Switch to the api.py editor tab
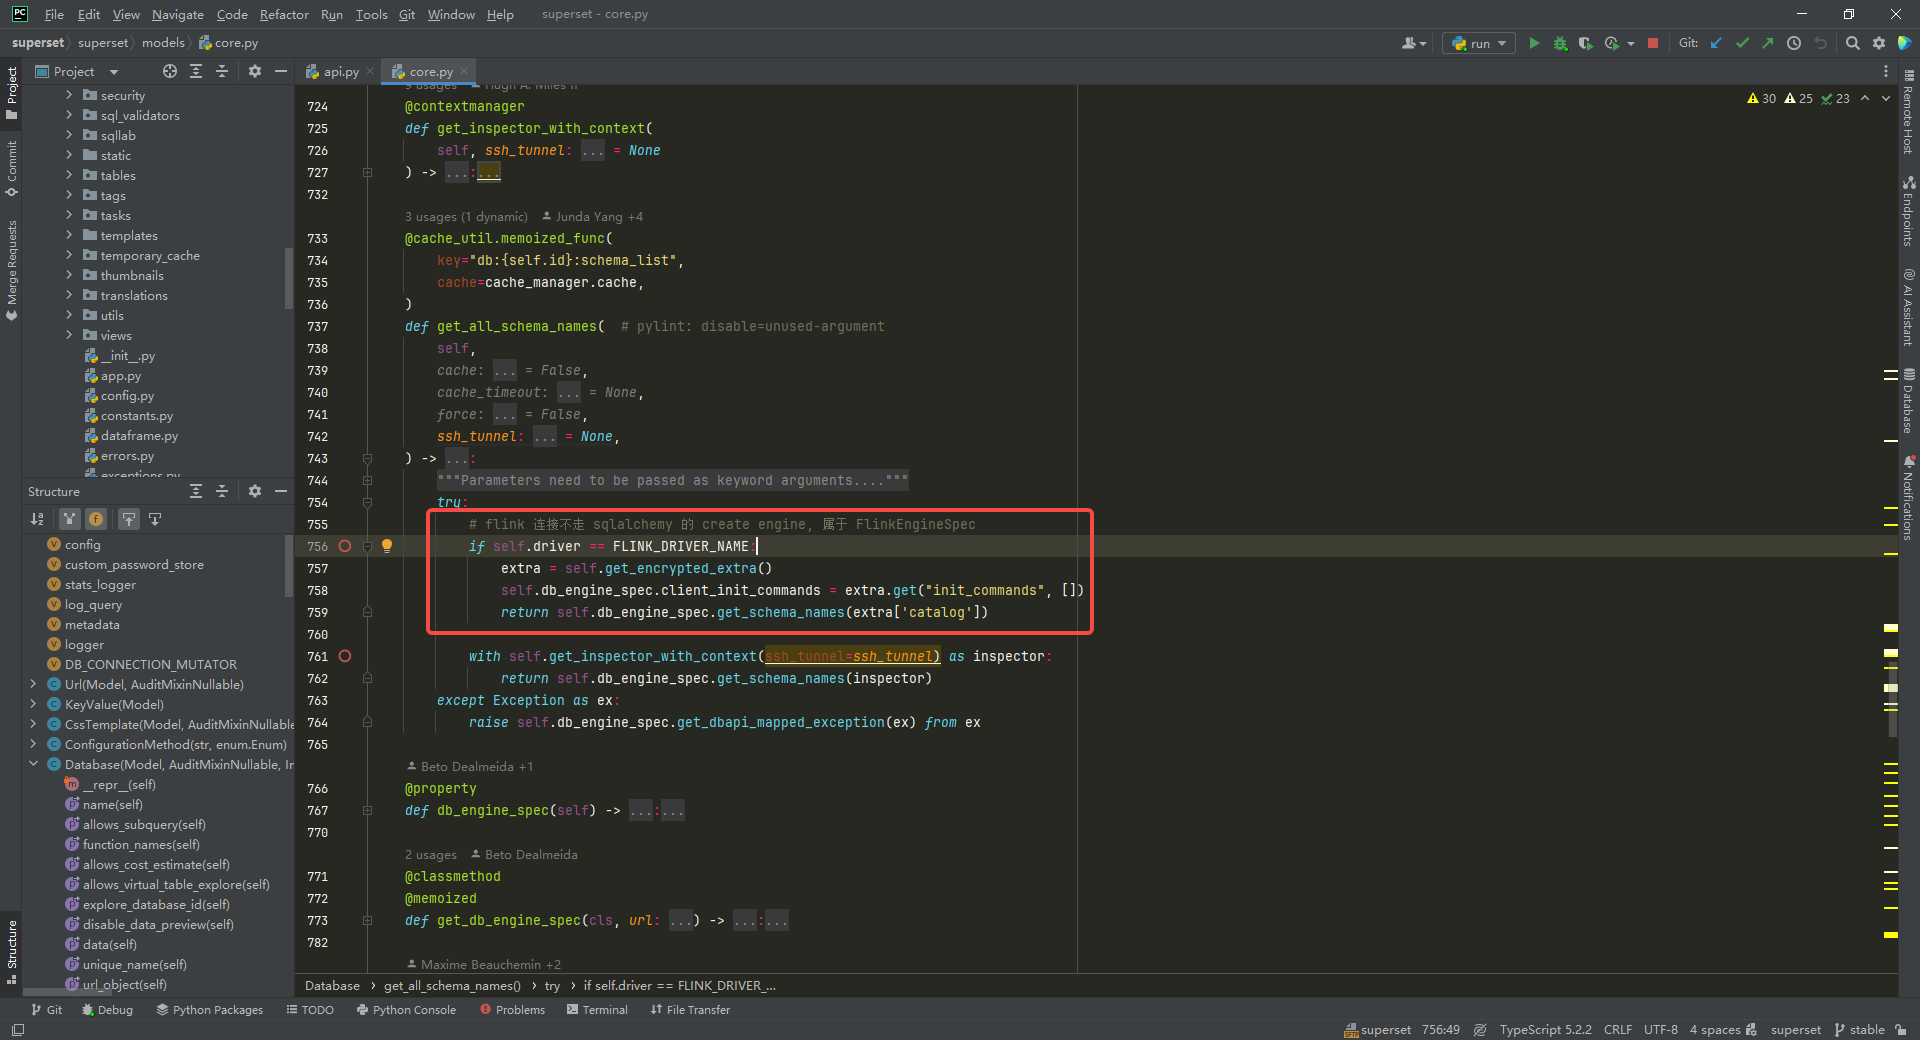Image resolution: width=1920 pixels, height=1040 pixels. 341,71
